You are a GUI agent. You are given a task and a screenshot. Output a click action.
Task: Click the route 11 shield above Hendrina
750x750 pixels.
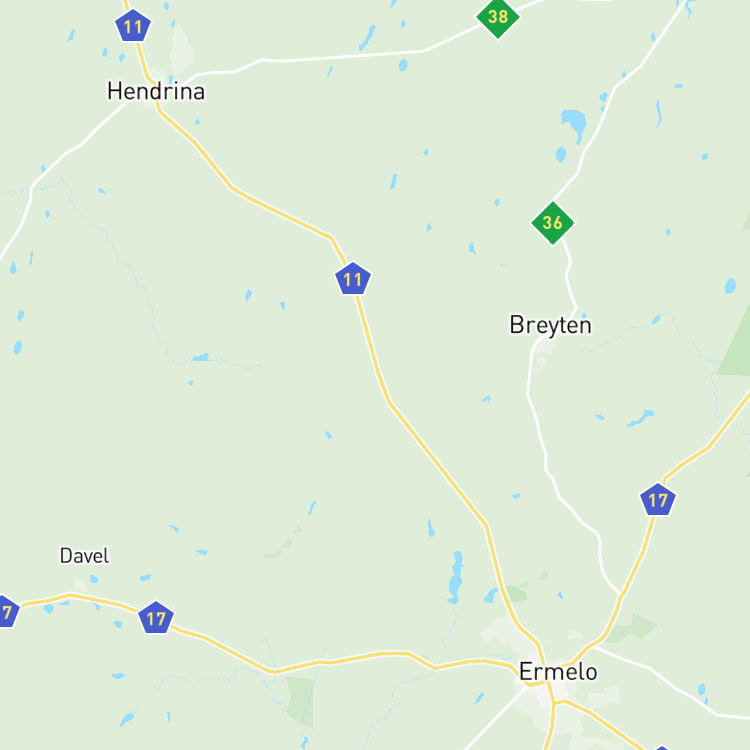pos(133,26)
